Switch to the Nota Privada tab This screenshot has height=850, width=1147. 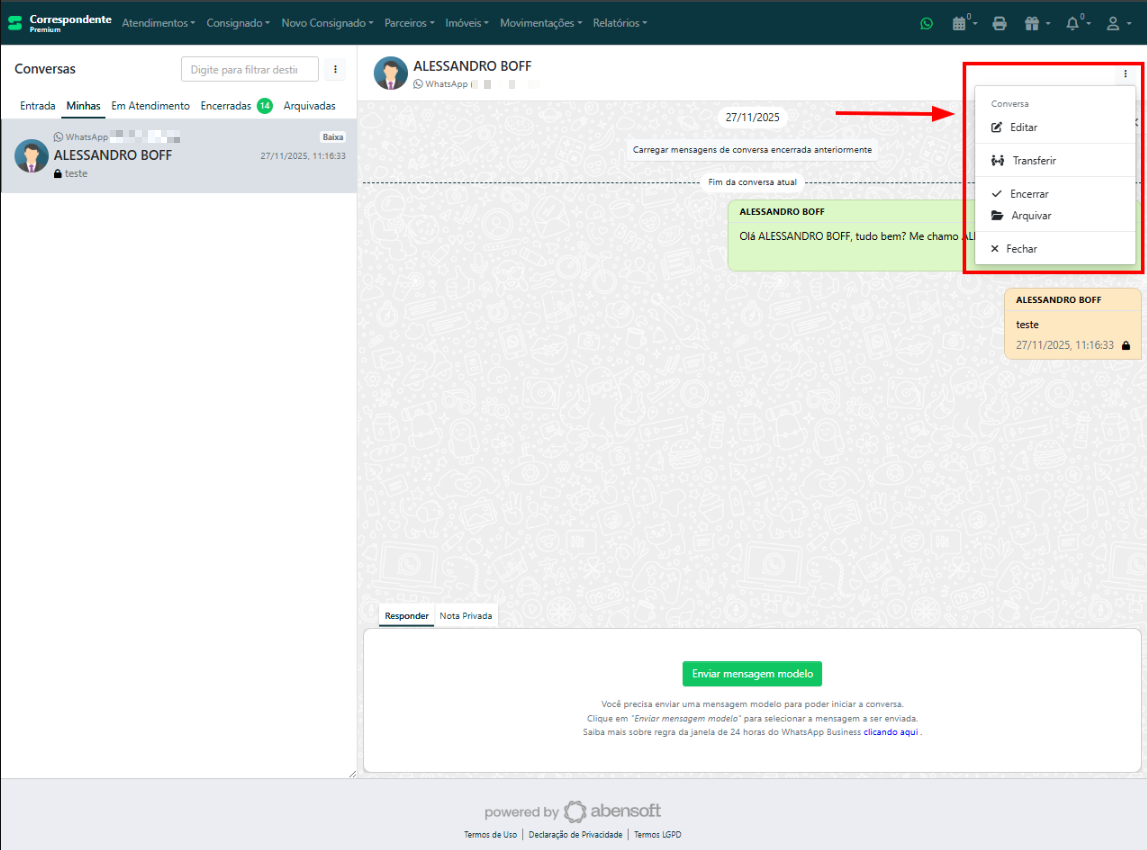(x=466, y=616)
